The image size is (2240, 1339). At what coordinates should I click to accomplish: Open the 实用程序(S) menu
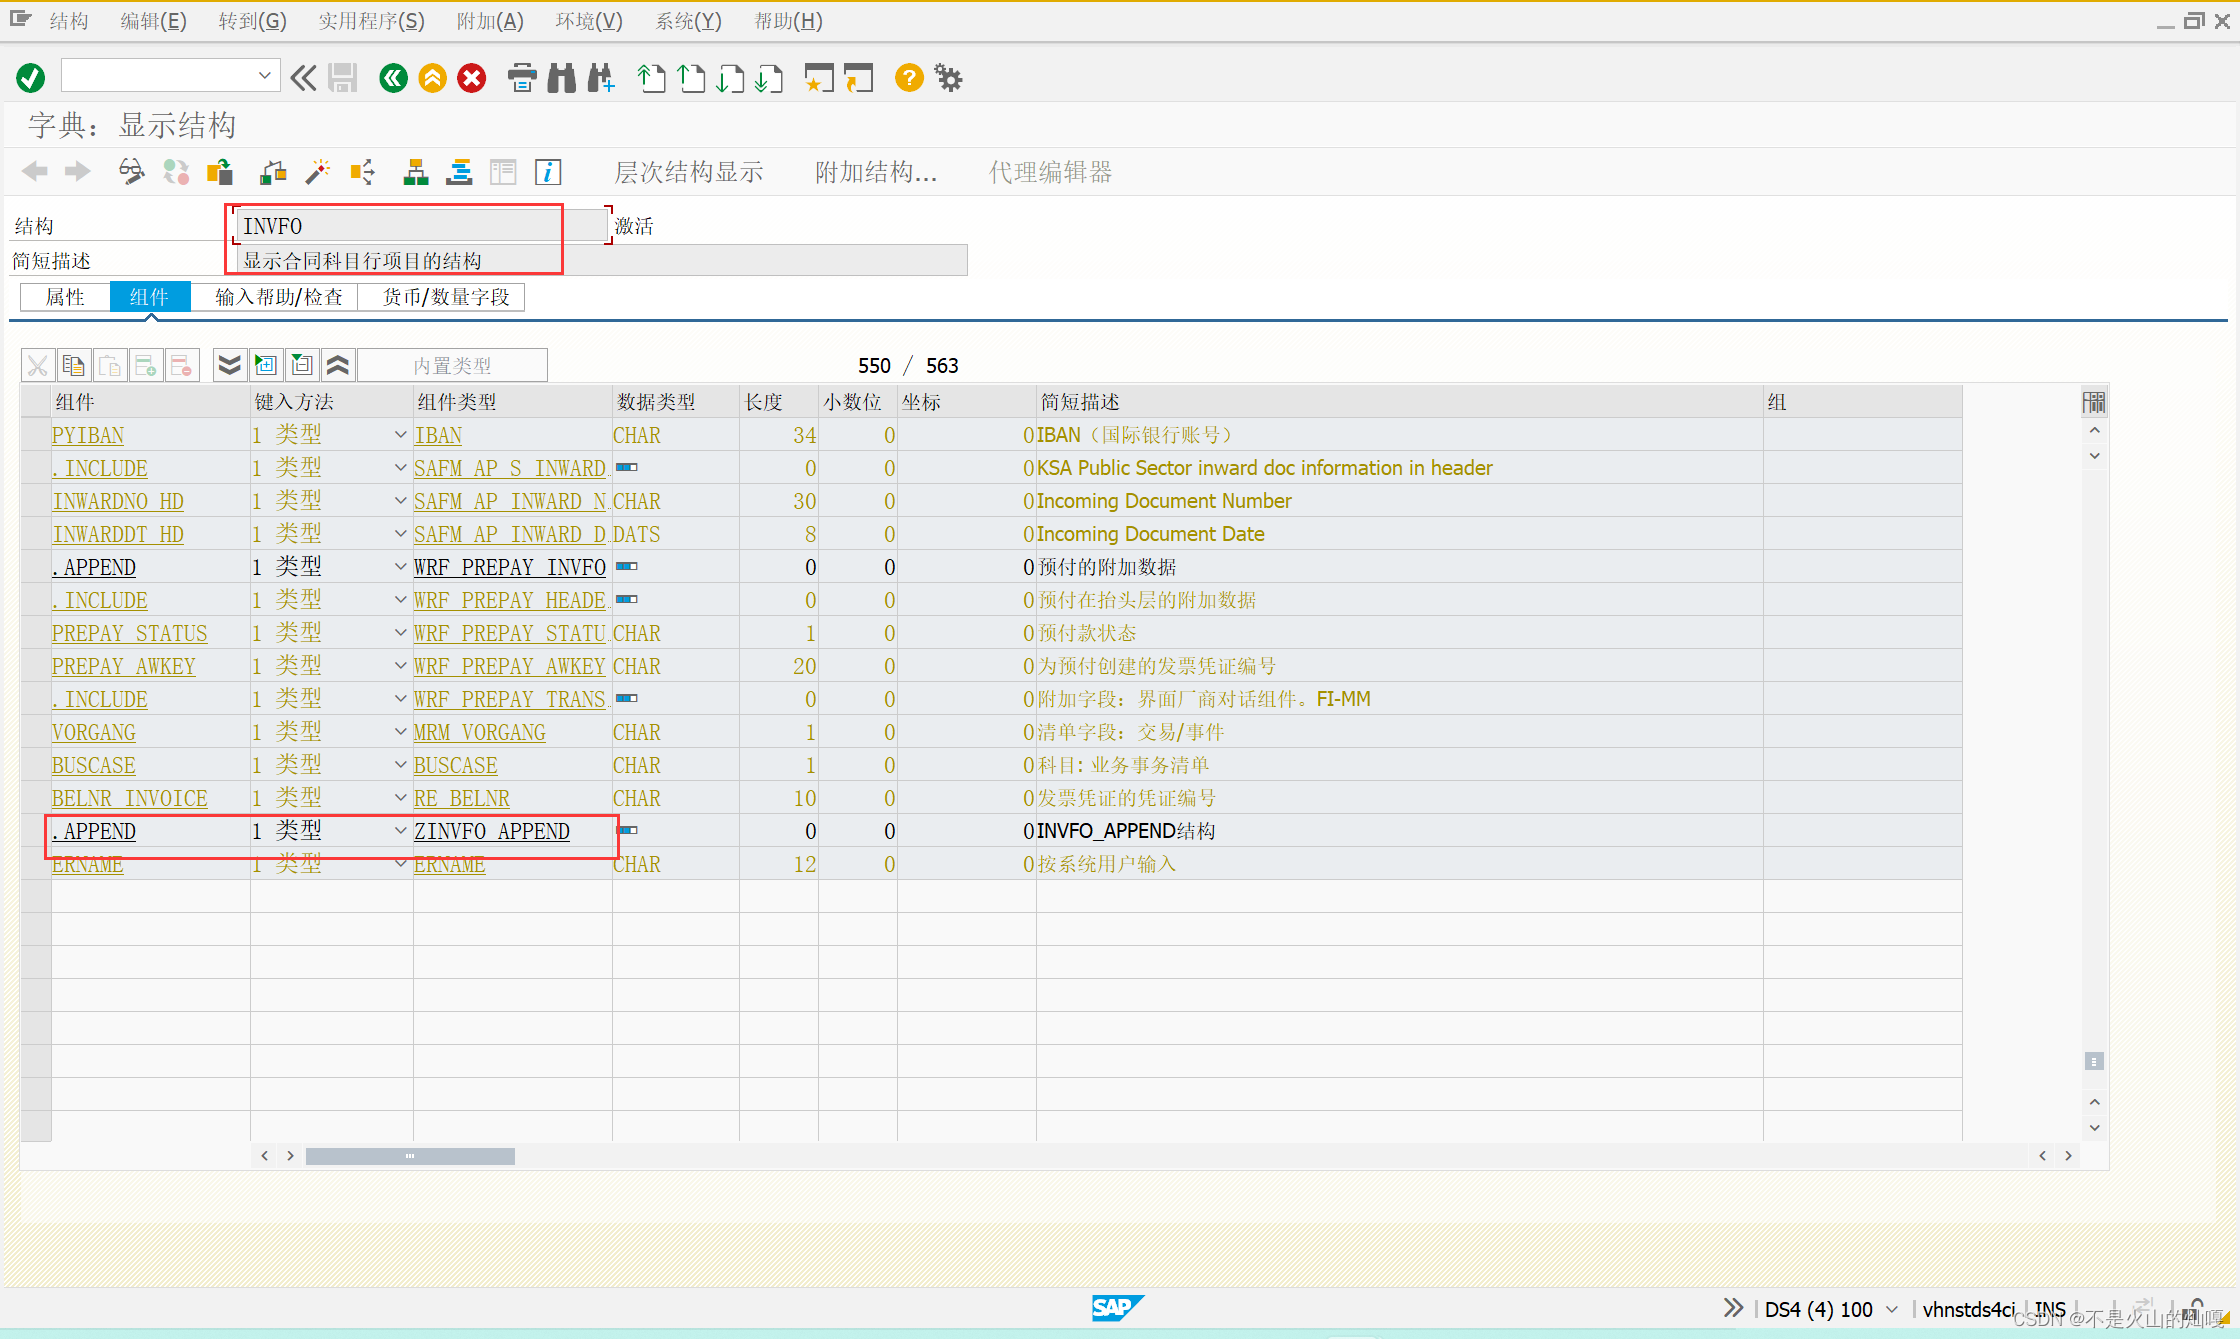click(371, 20)
